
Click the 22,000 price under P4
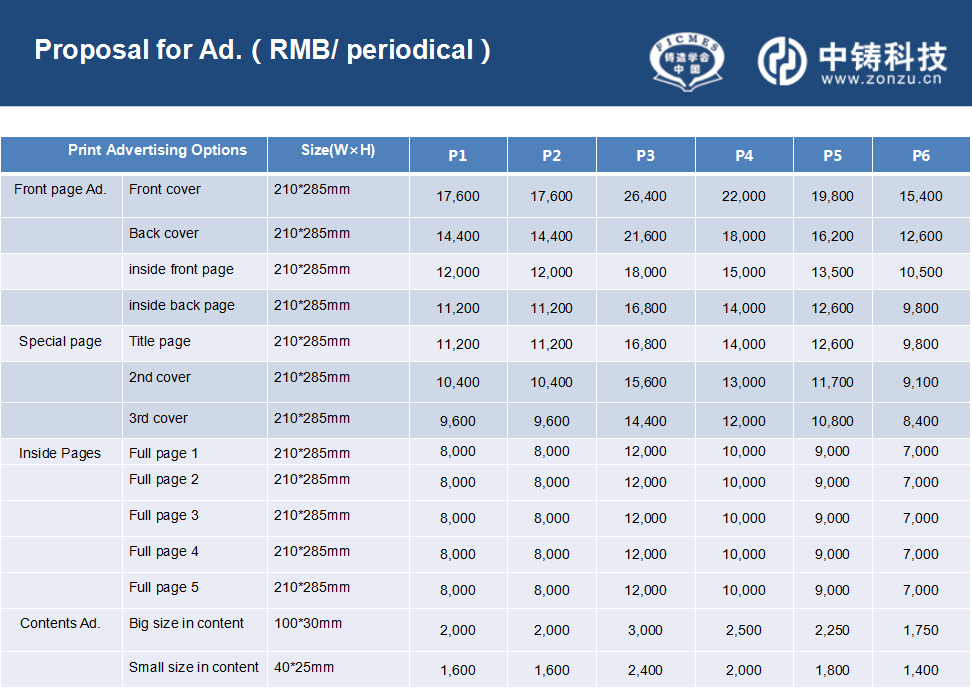pyautogui.click(x=743, y=196)
